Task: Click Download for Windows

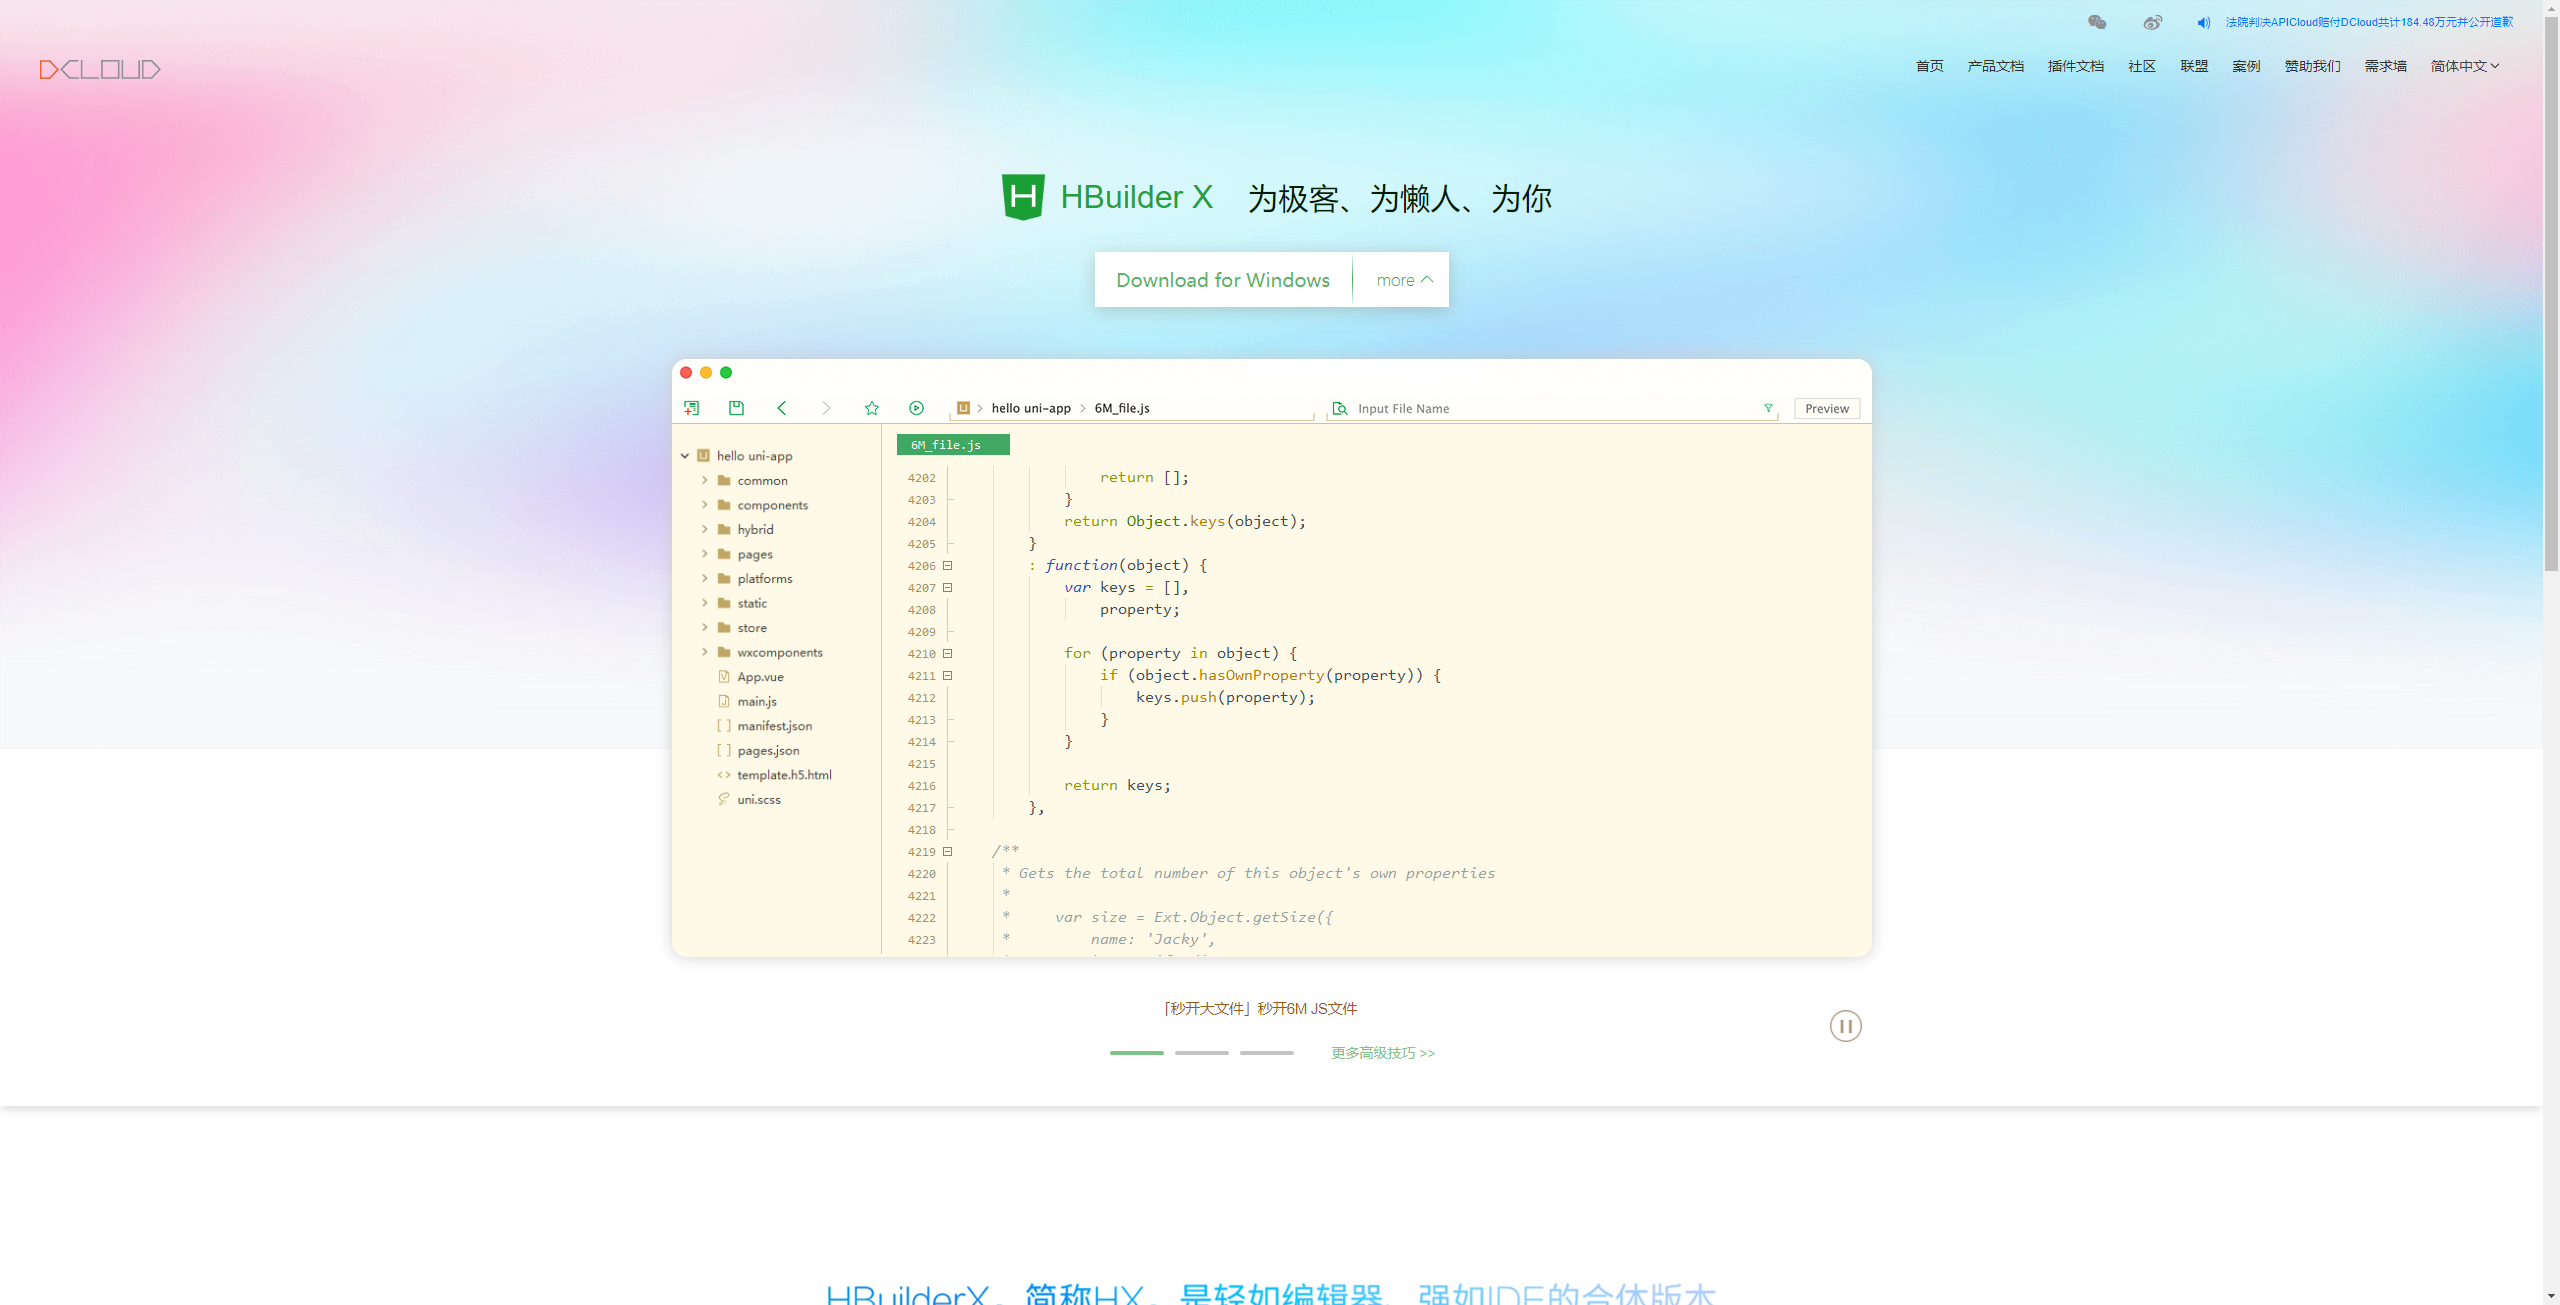Action: click(1223, 280)
